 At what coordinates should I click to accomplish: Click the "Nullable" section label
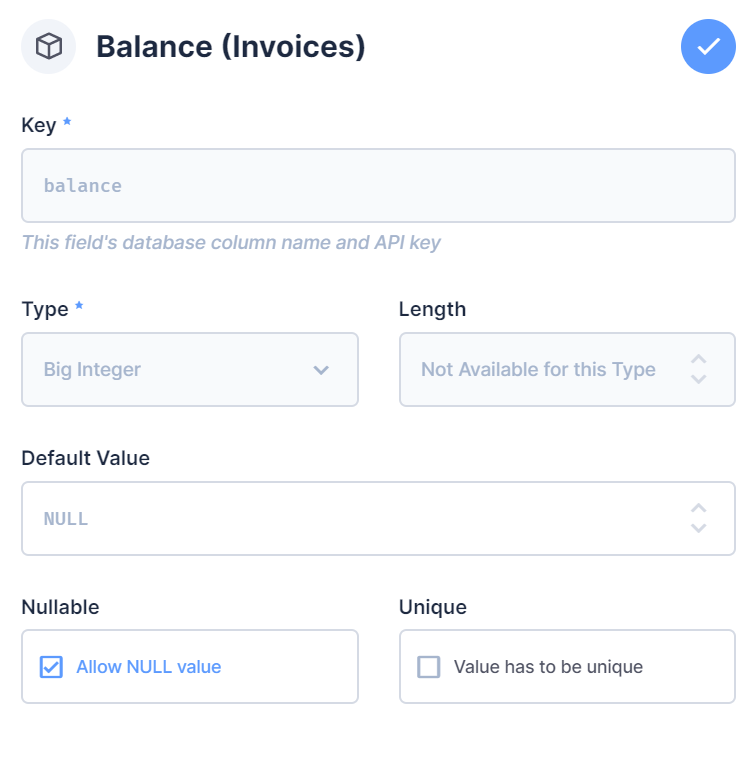(x=60, y=607)
